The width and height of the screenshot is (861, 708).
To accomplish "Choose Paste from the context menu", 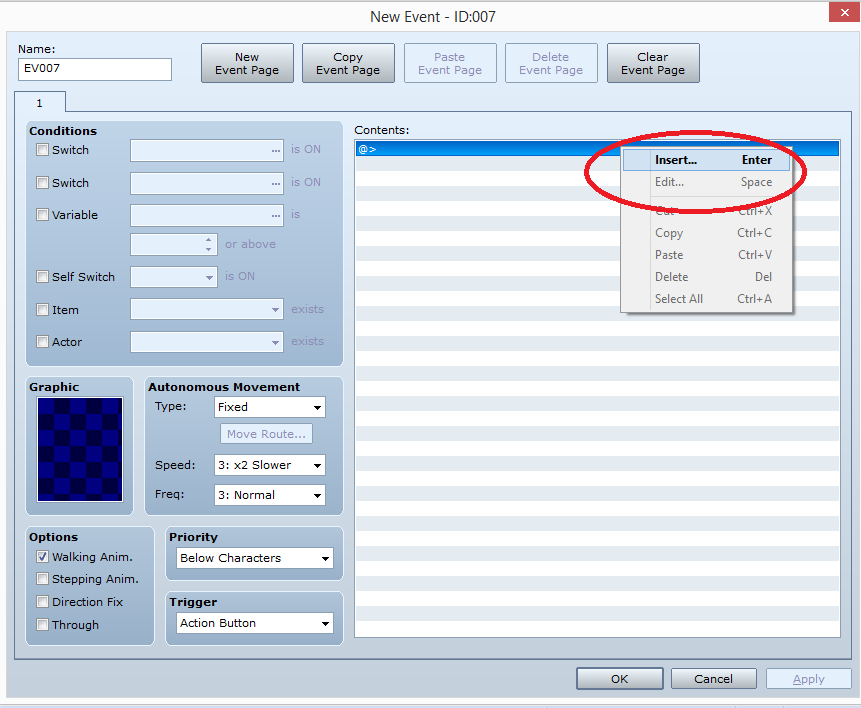I will tap(707, 255).
